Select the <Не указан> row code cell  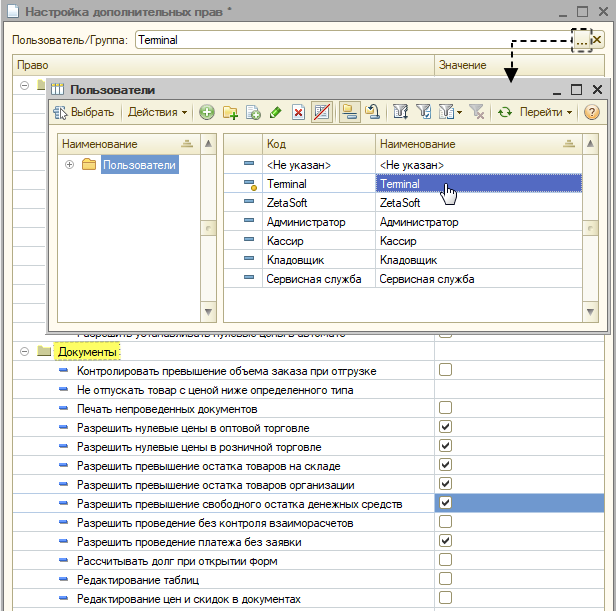(319, 165)
